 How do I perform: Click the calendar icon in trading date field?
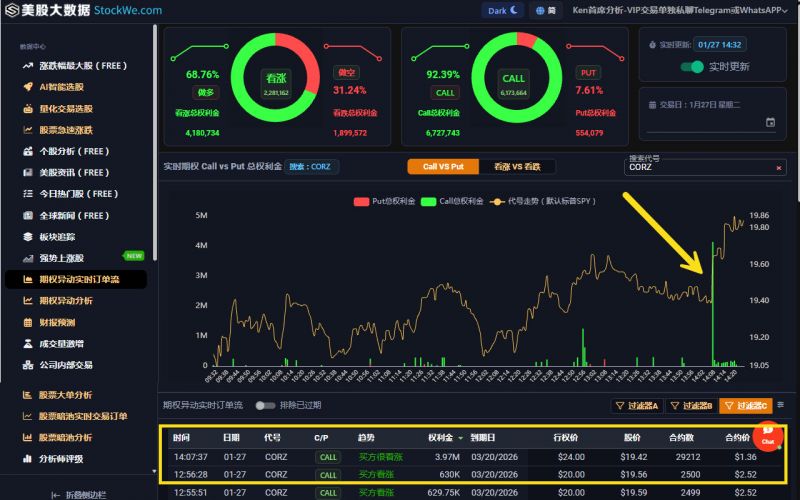pyautogui.click(x=770, y=122)
